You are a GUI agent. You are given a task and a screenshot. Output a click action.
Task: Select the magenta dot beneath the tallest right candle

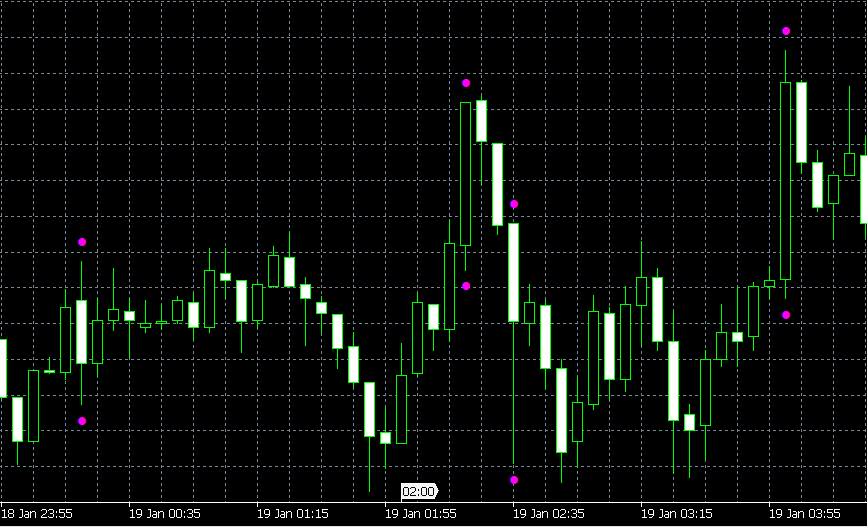tap(786, 315)
